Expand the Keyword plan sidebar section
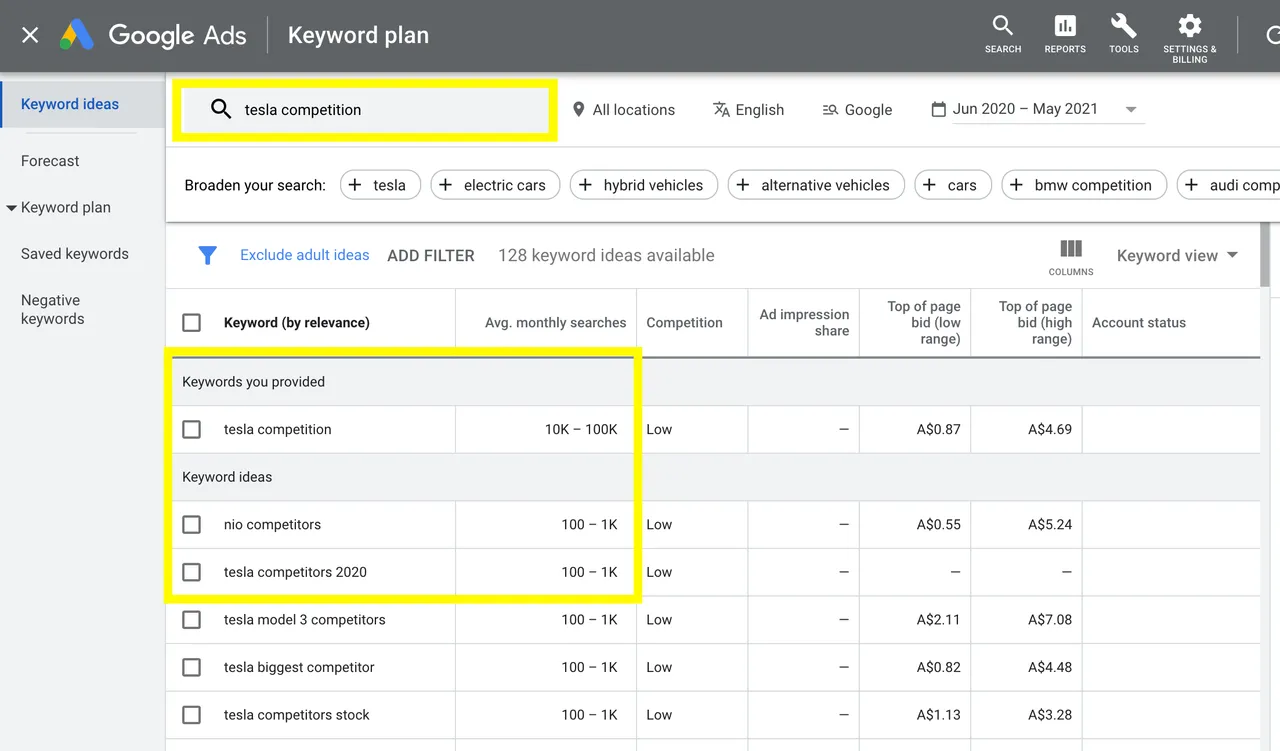Image resolution: width=1280 pixels, height=751 pixels. pyautogui.click(x=12, y=208)
